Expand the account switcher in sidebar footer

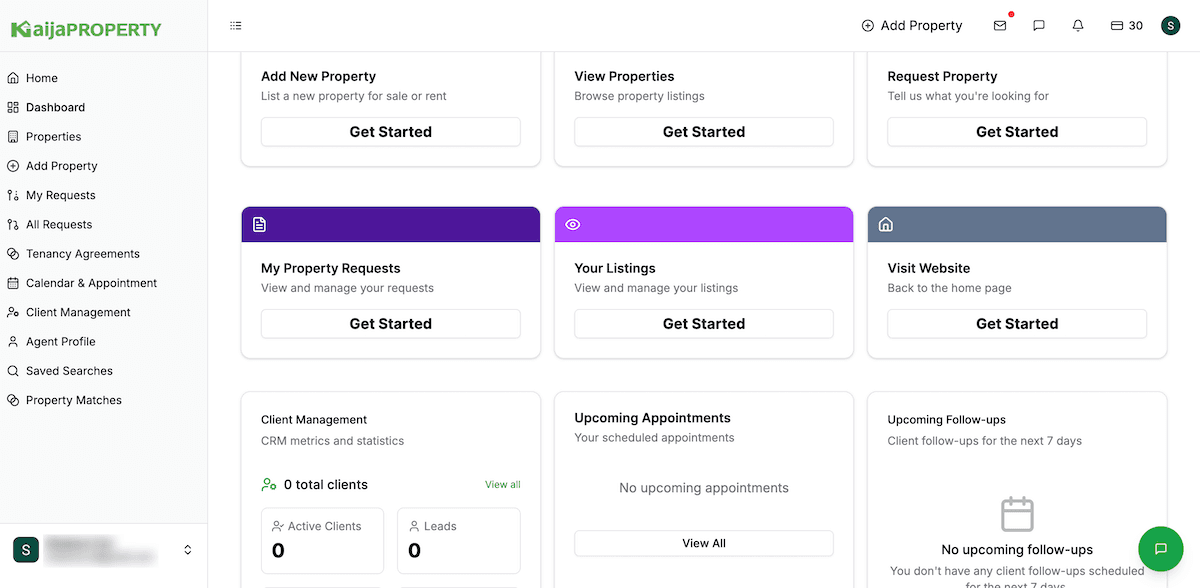click(187, 550)
